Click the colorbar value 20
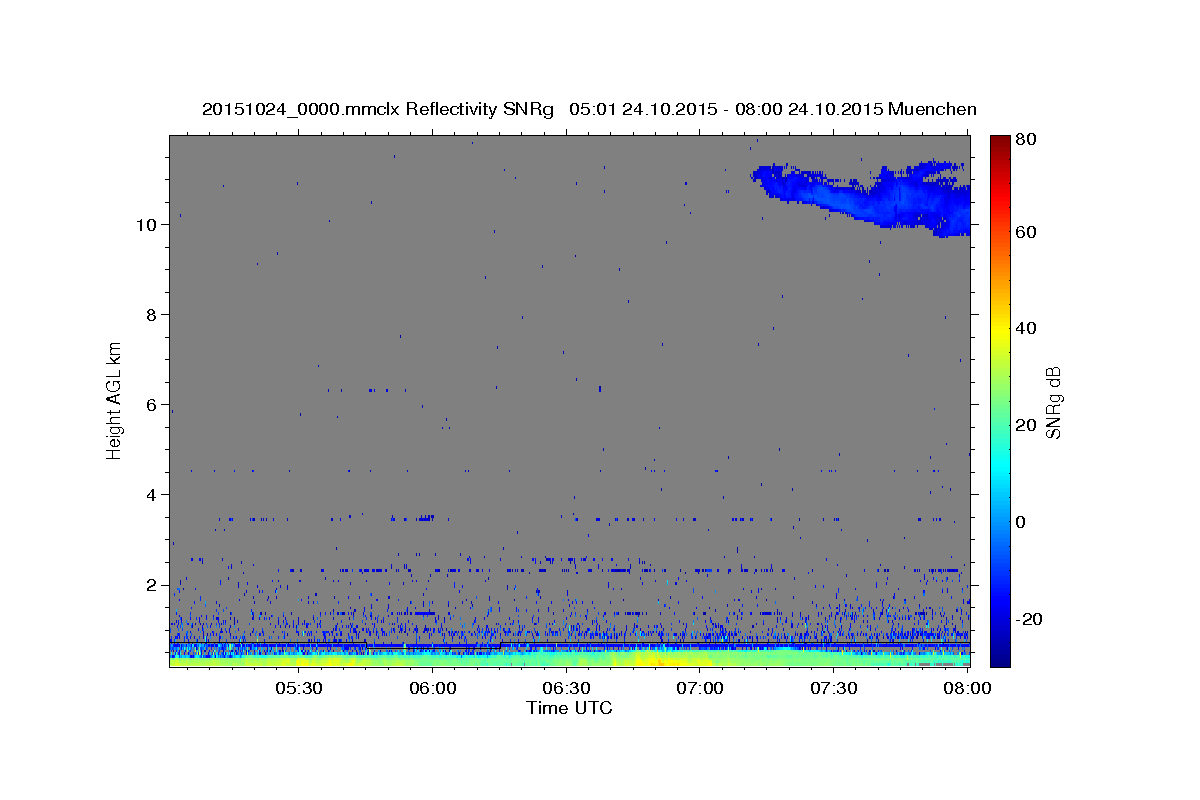Screen dimensions: 1200x800 [x=1025, y=425]
